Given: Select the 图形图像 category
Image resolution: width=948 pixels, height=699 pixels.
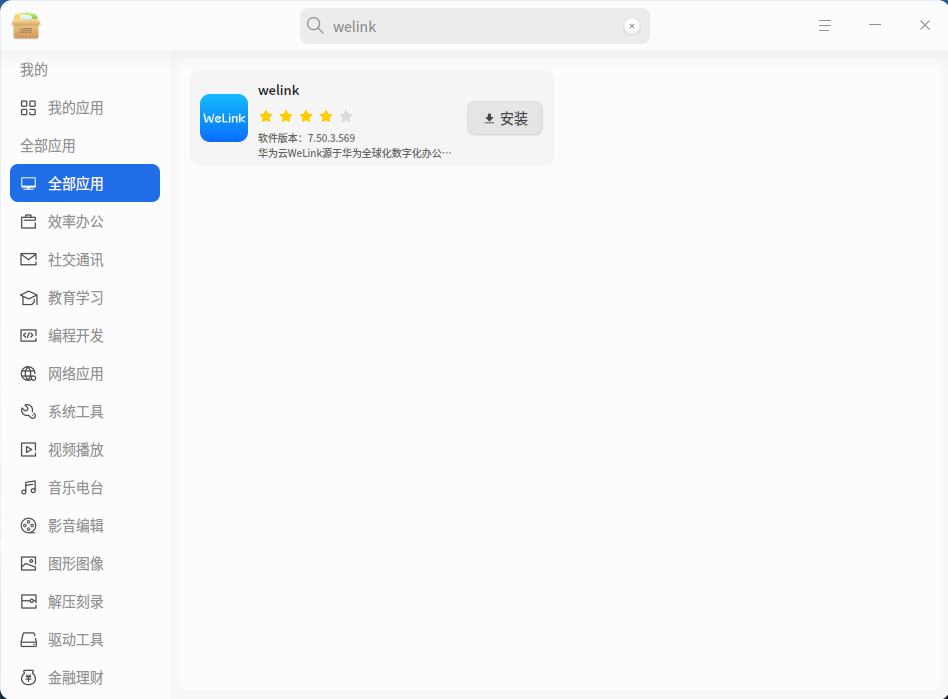Looking at the screenshot, I should tap(85, 564).
